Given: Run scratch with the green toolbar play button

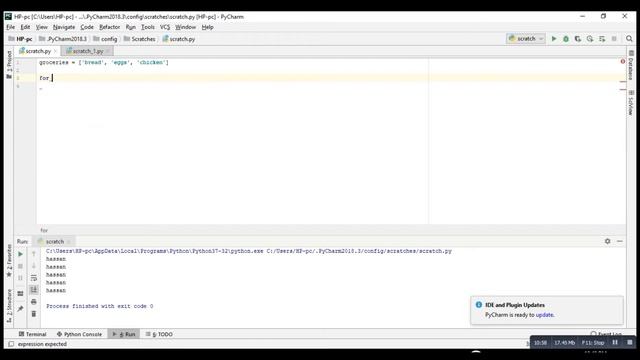Looking at the screenshot, I should pos(554,39).
